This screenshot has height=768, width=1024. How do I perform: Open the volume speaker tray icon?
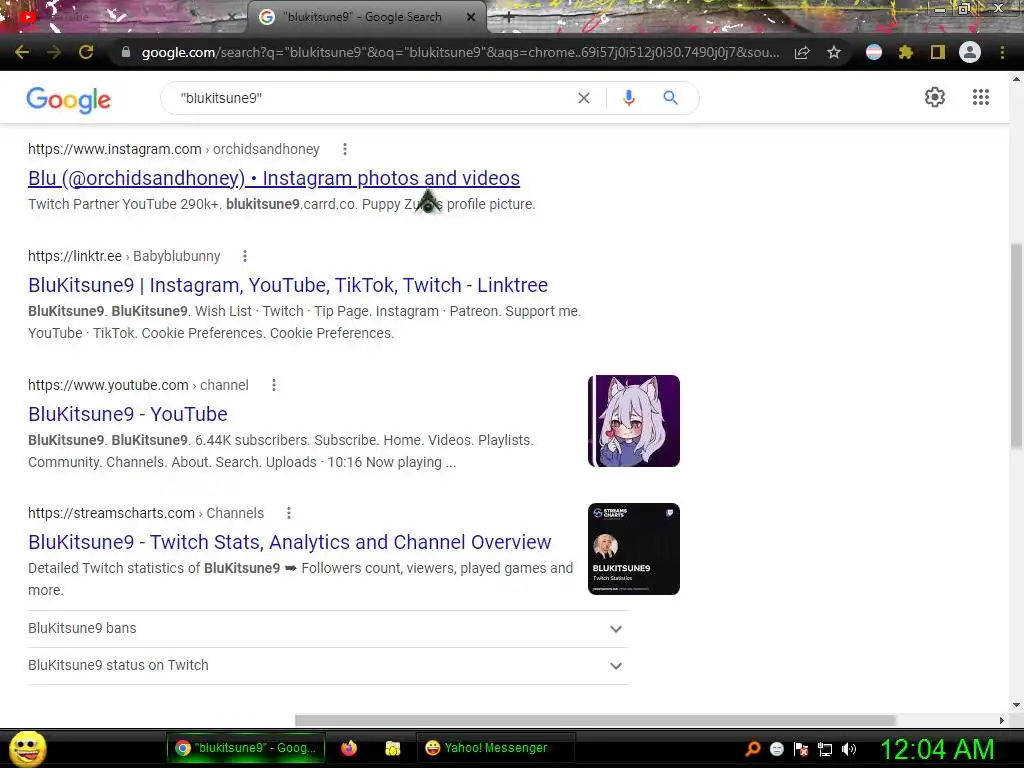[849, 749]
